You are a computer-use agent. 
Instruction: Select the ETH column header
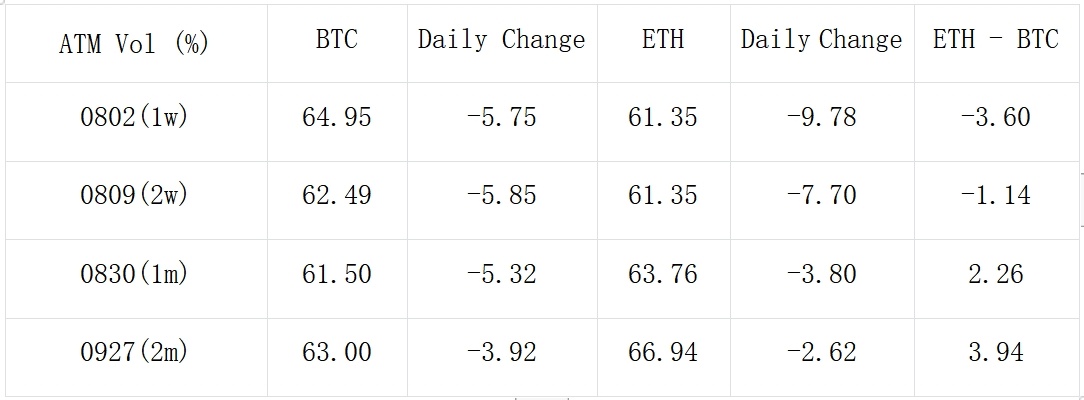click(x=662, y=40)
